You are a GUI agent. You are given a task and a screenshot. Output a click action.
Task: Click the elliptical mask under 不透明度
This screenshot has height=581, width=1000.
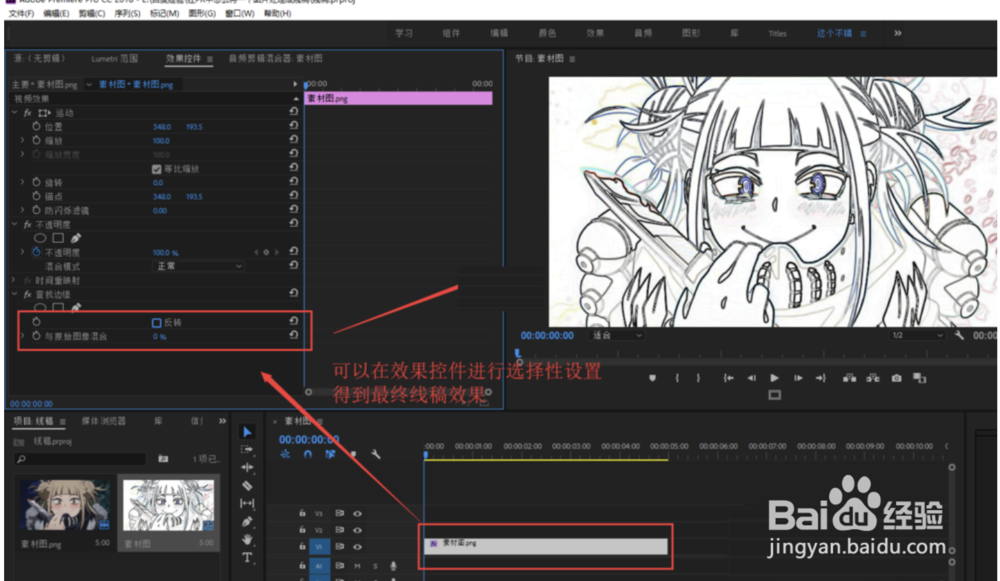pyautogui.click(x=40, y=238)
